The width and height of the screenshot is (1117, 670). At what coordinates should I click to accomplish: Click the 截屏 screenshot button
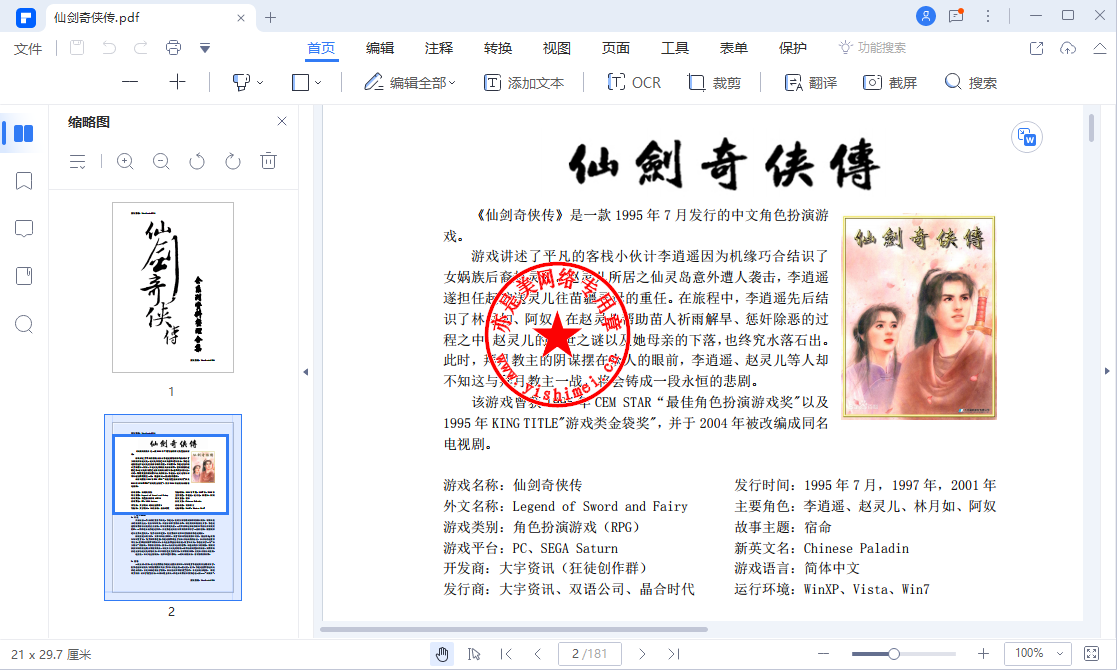[890, 83]
